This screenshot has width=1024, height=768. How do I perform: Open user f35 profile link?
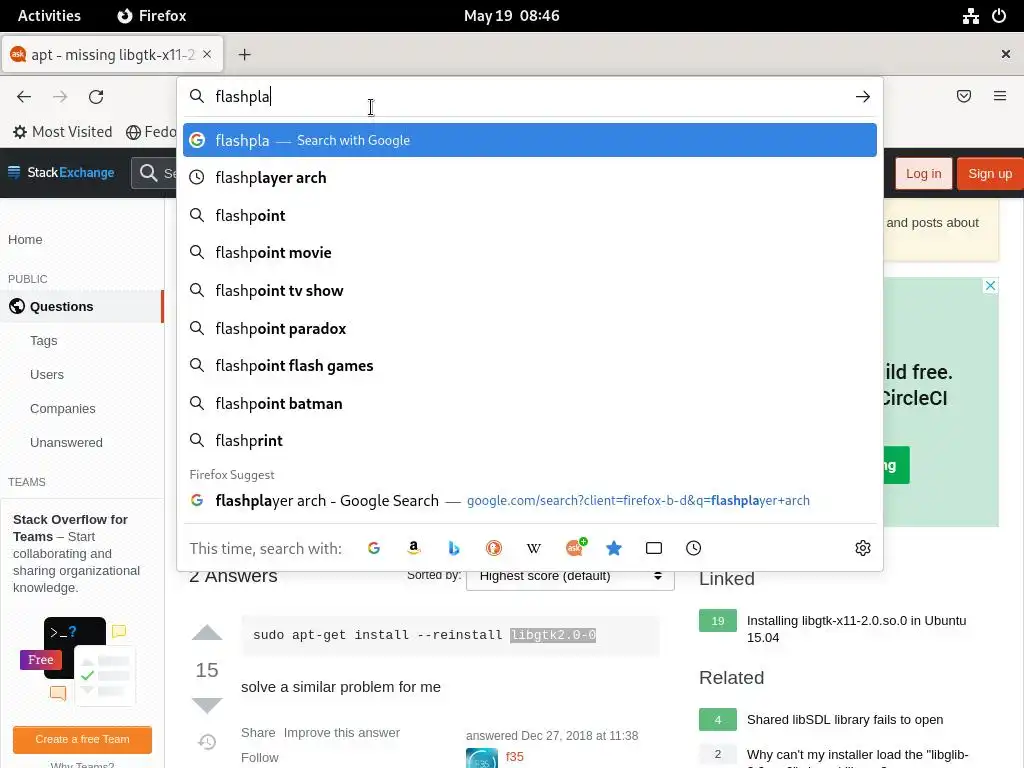[515, 756]
